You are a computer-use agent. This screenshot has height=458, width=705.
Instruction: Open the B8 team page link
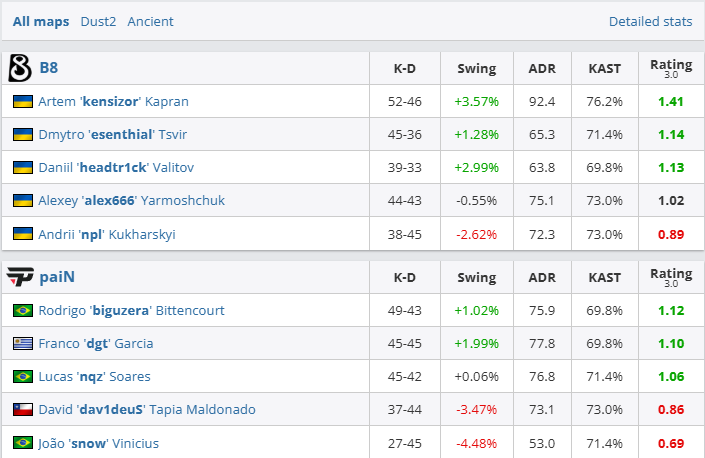[x=49, y=68]
